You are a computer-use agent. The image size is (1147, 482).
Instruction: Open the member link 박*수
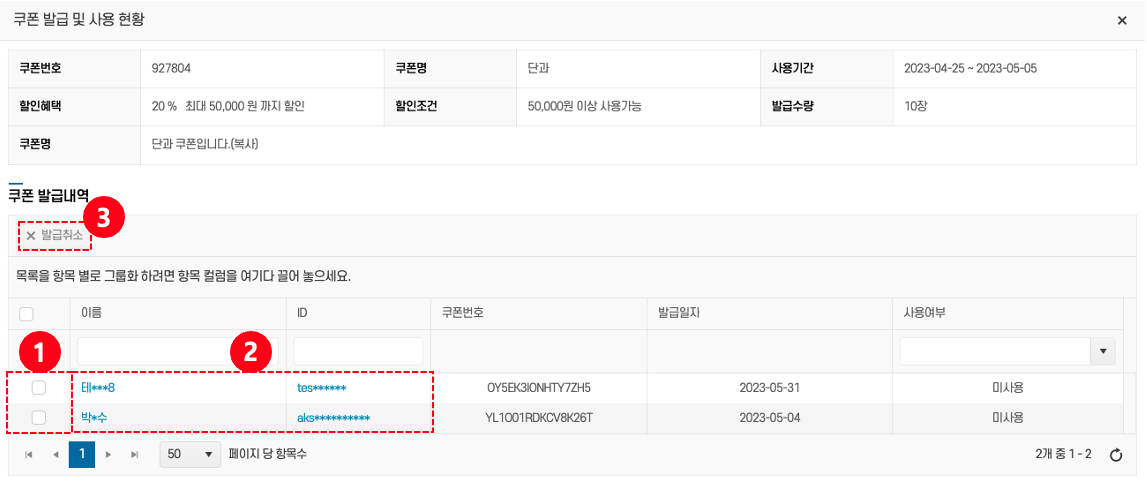96,418
